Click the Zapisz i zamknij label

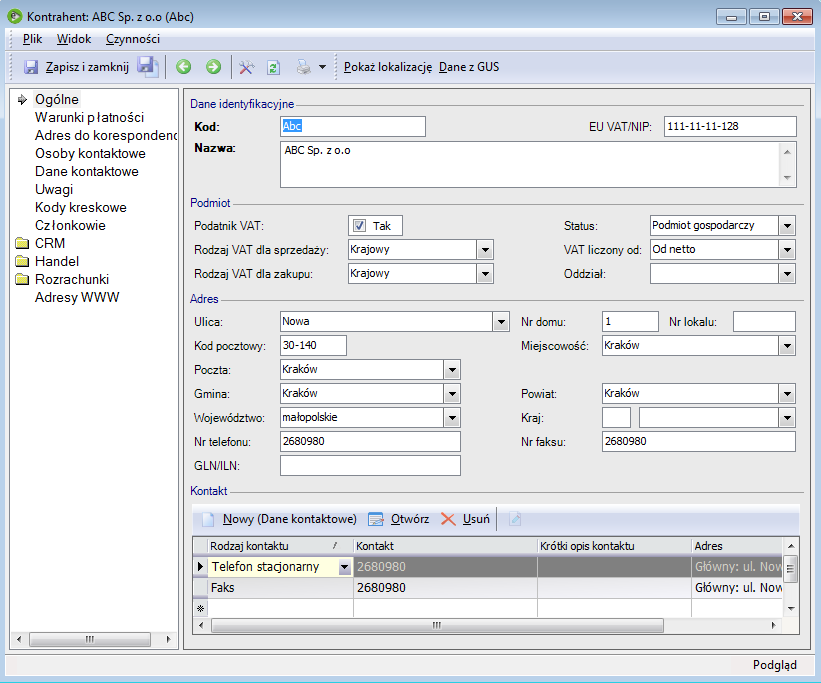point(87,67)
